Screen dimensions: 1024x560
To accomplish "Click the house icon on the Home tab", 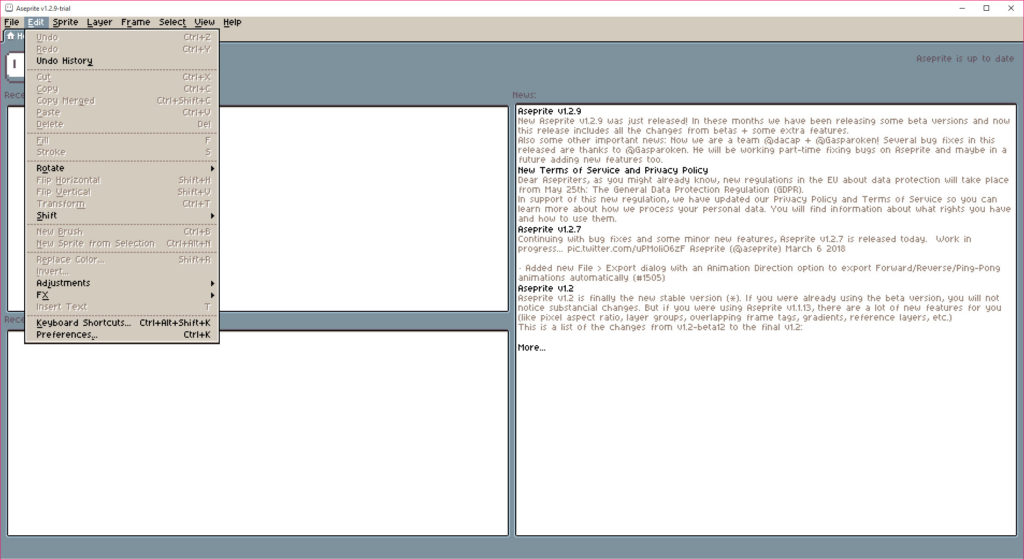I will click(x=11, y=35).
